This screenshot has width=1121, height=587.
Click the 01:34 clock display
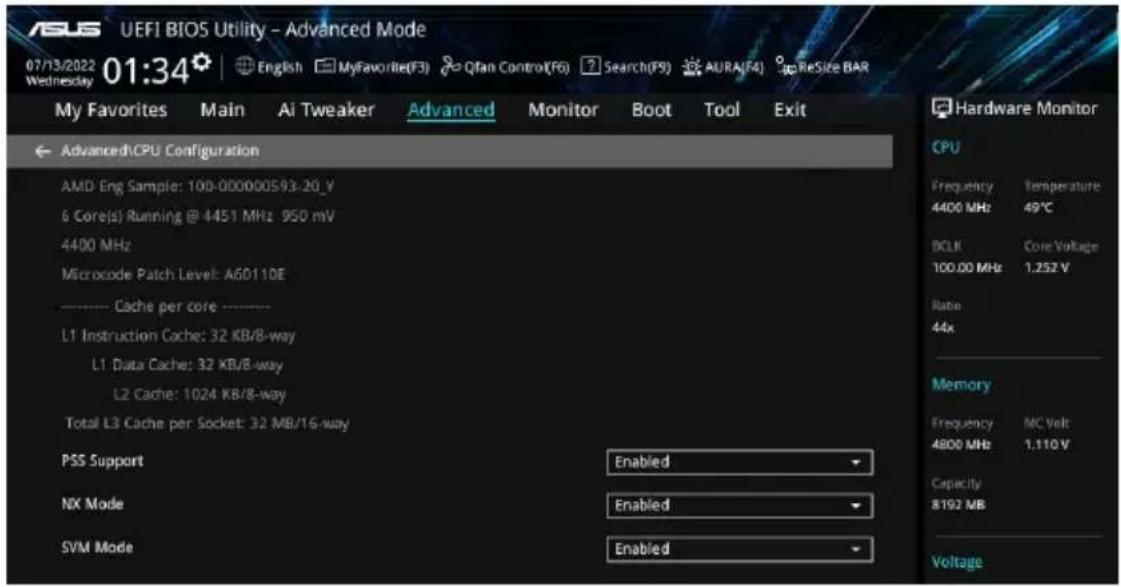146,71
